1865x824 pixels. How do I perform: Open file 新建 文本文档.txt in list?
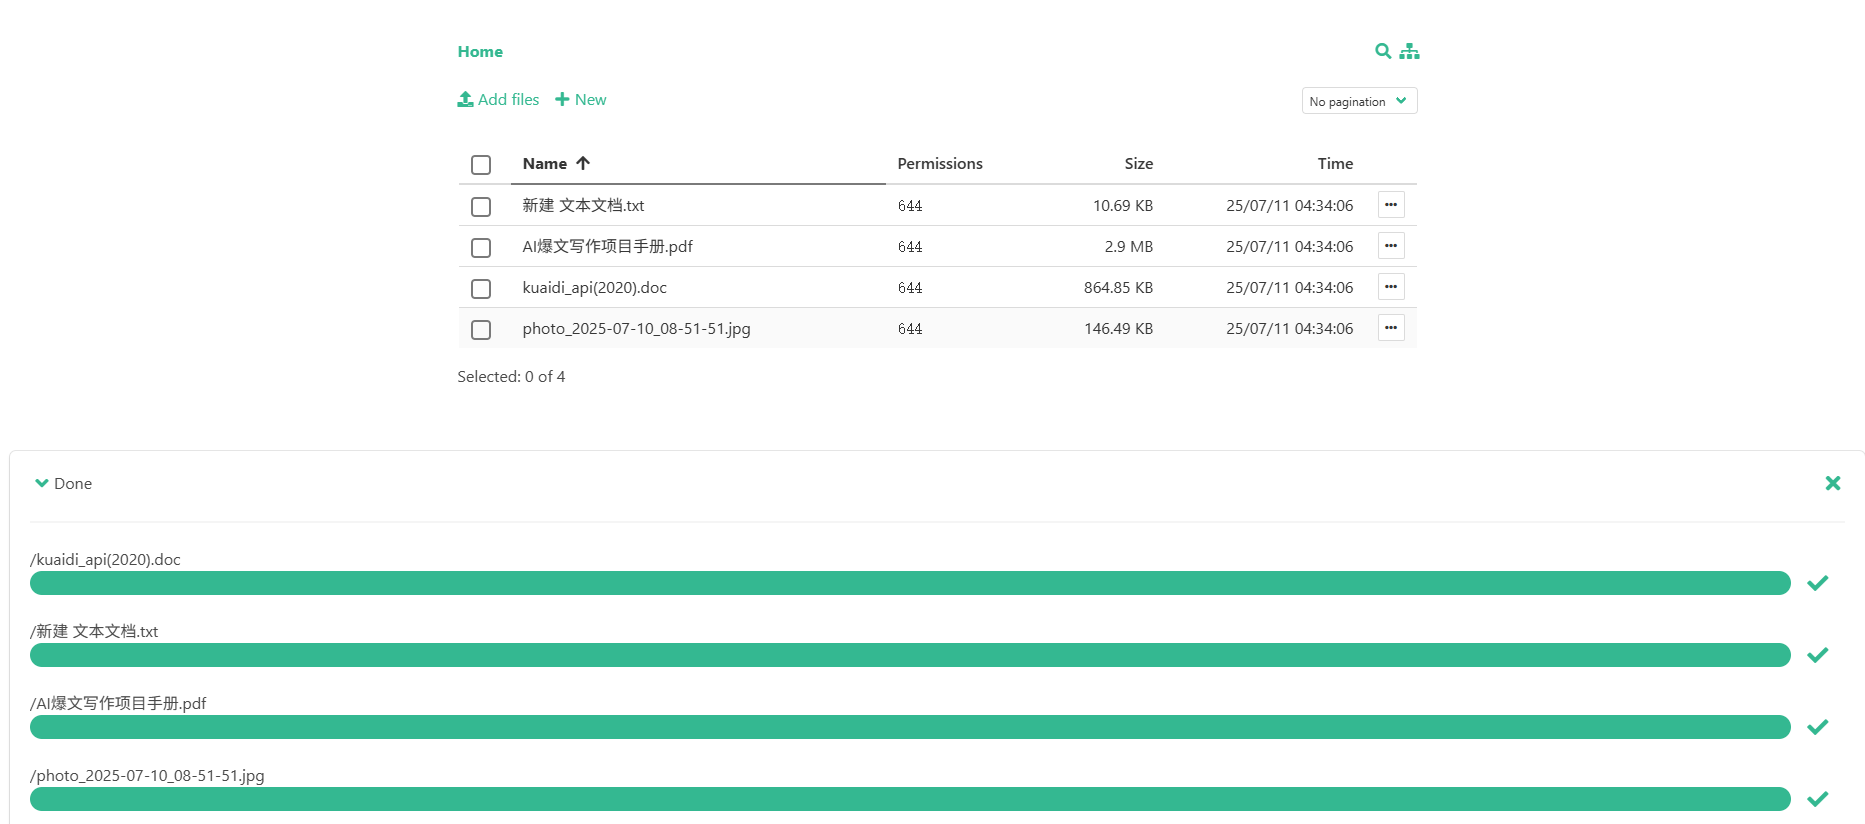point(583,206)
